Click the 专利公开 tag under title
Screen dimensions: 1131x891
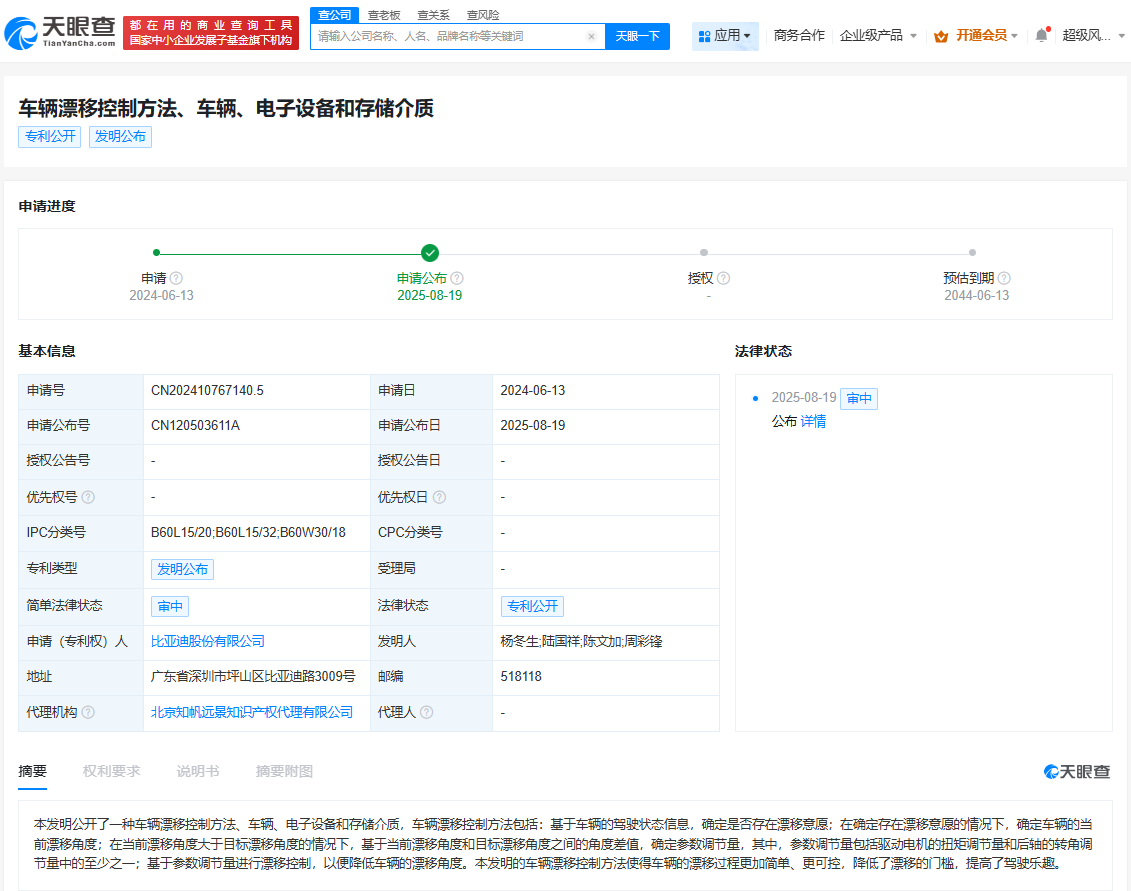[x=50, y=136]
